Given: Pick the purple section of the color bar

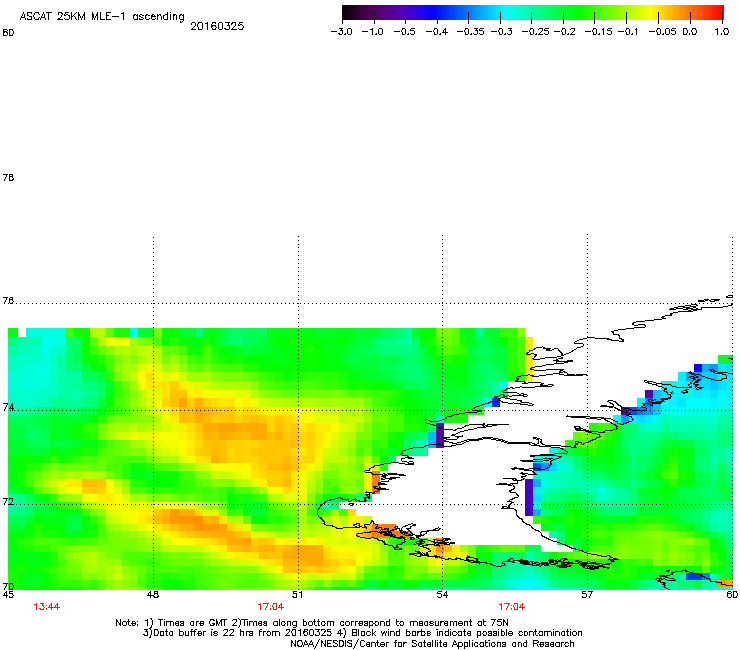Looking at the screenshot, I should pyautogui.click(x=401, y=13).
